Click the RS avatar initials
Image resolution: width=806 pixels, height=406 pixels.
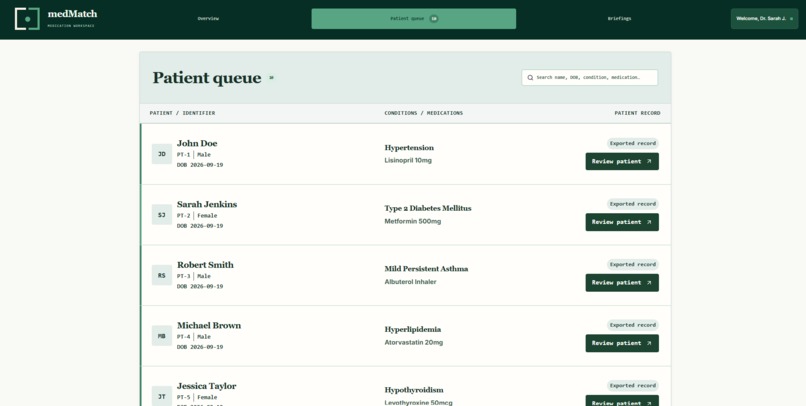pos(162,275)
